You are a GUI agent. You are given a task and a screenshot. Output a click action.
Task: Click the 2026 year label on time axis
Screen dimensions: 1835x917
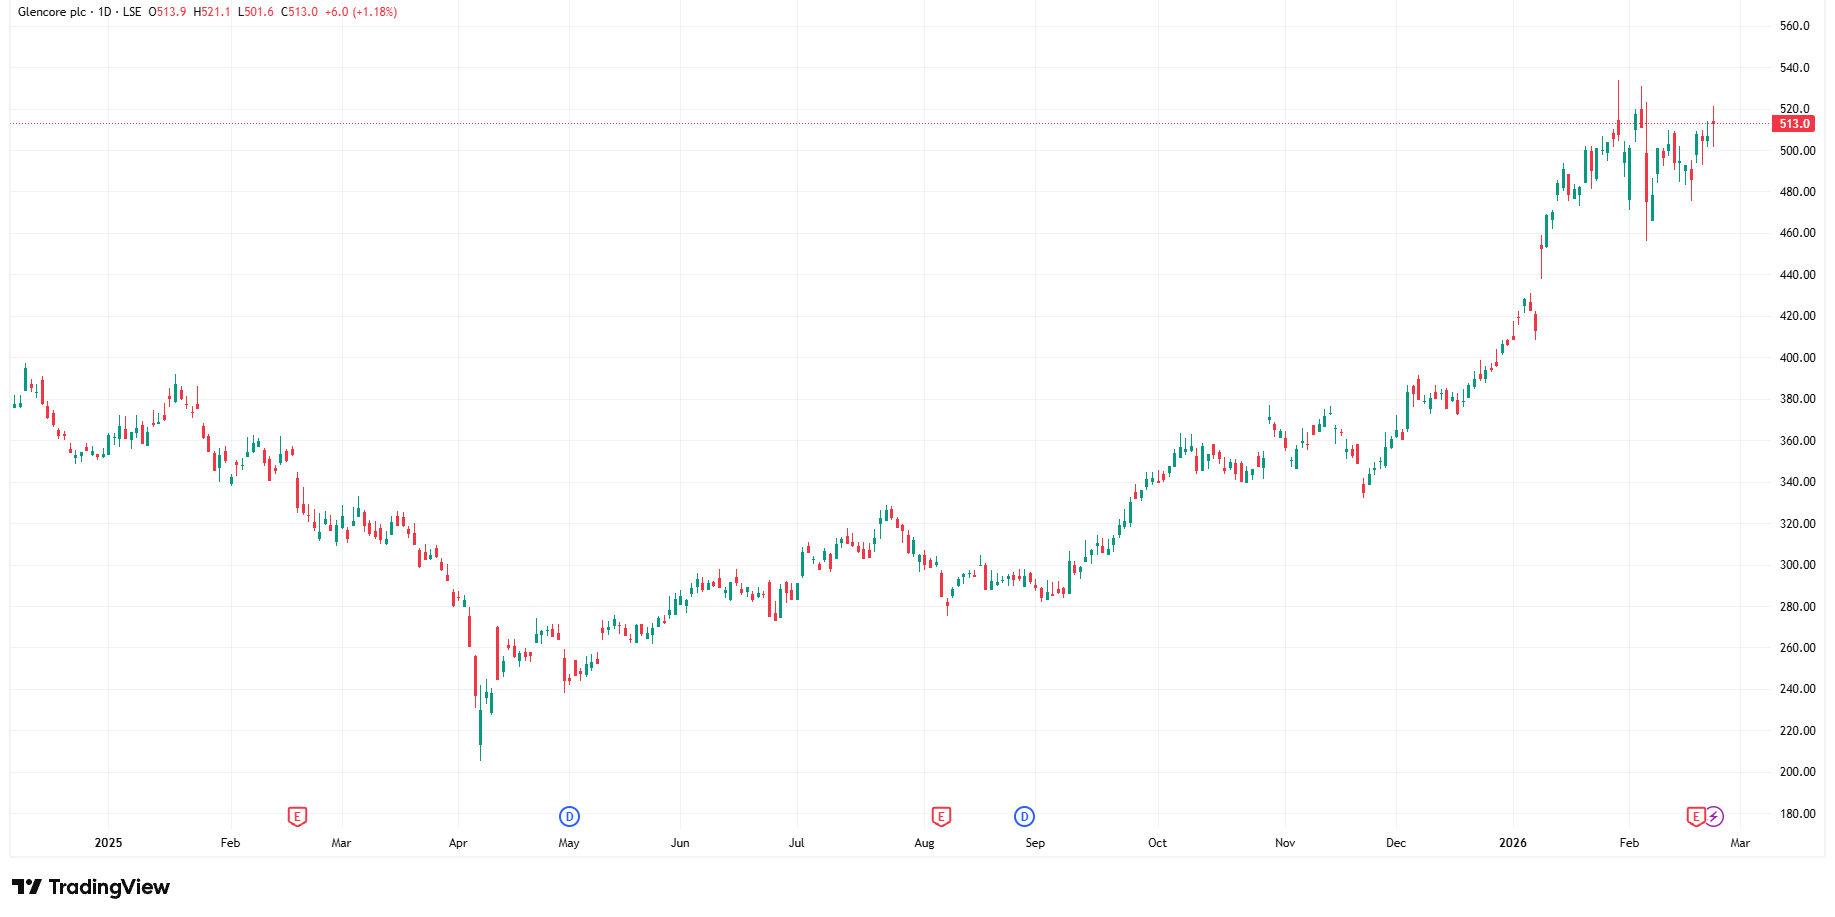[x=1513, y=843]
